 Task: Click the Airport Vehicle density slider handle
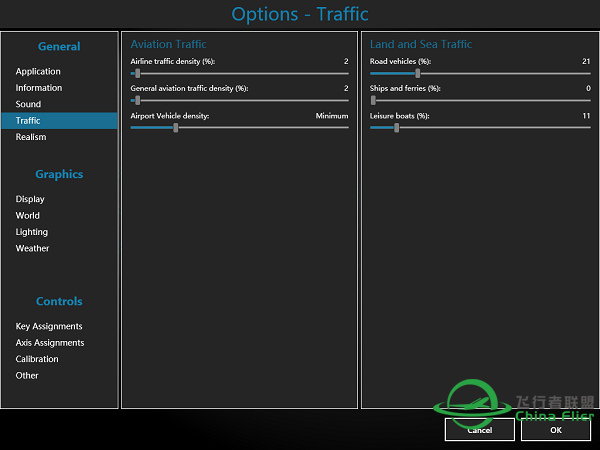(x=176, y=127)
